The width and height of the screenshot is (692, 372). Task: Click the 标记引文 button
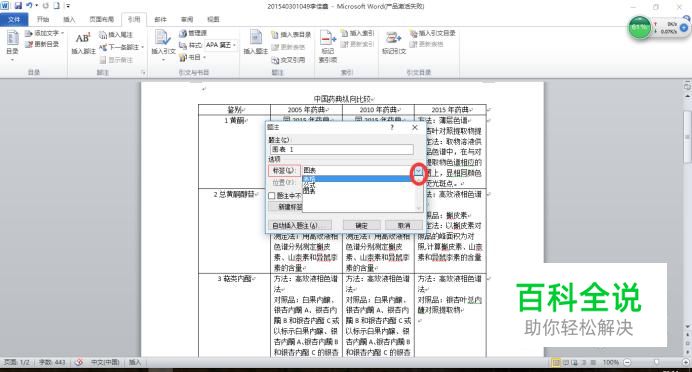(394, 43)
